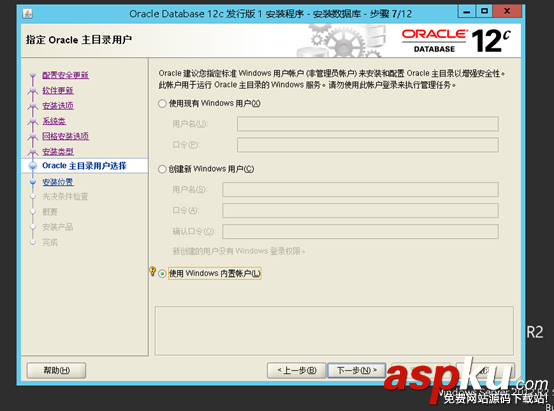Image resolution: width=554 pixels, height=411 pixels.
Task: Click the new user 口令(A) field
Action: coord(360,211)
